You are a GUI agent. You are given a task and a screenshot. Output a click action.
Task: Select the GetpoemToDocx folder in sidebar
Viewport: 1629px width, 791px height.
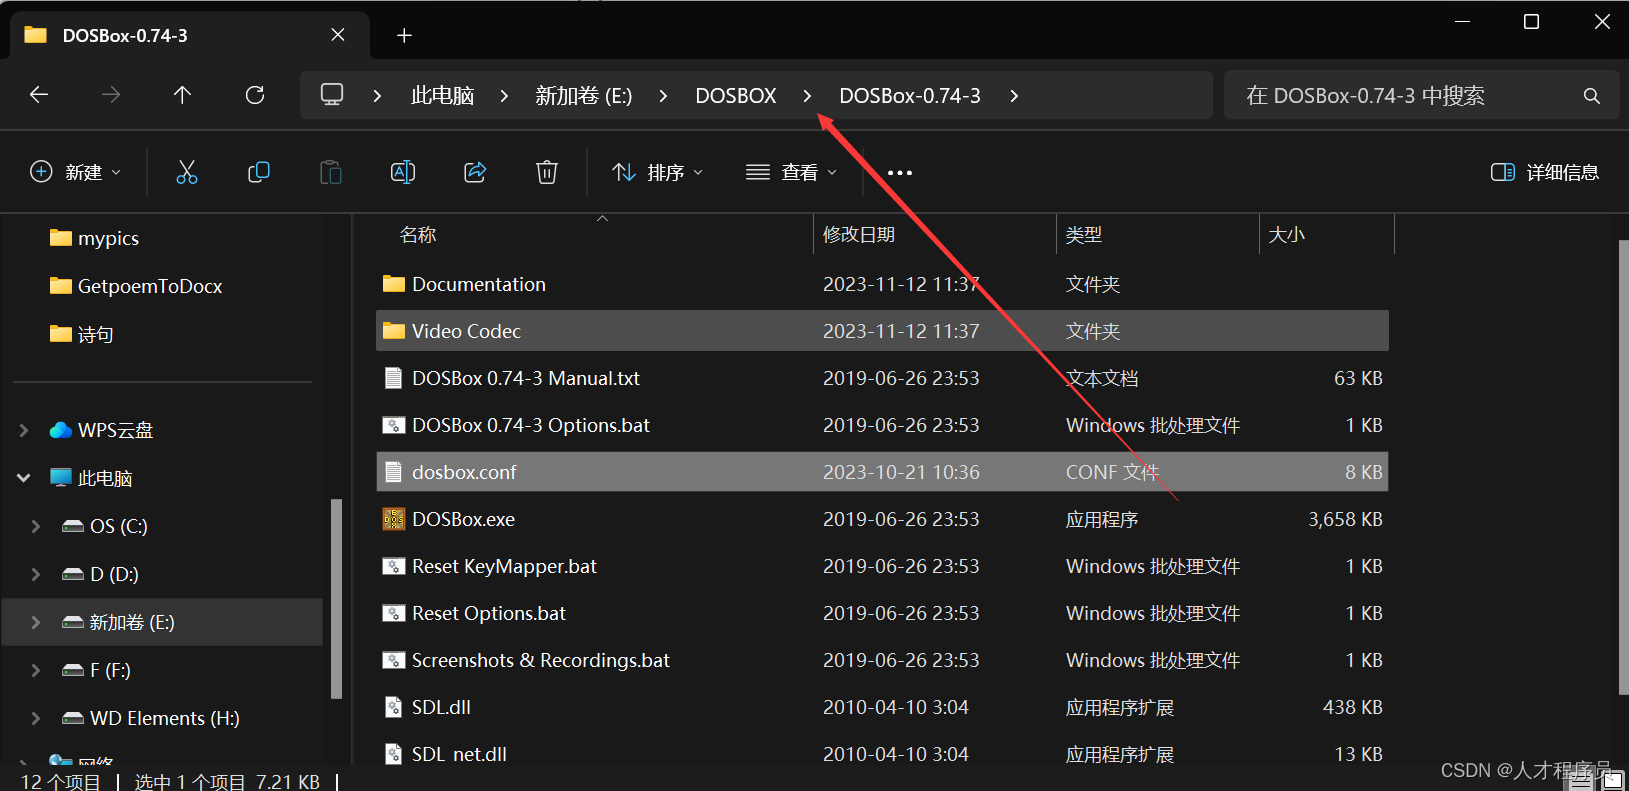pyautogui.click(x=150, y=286)
